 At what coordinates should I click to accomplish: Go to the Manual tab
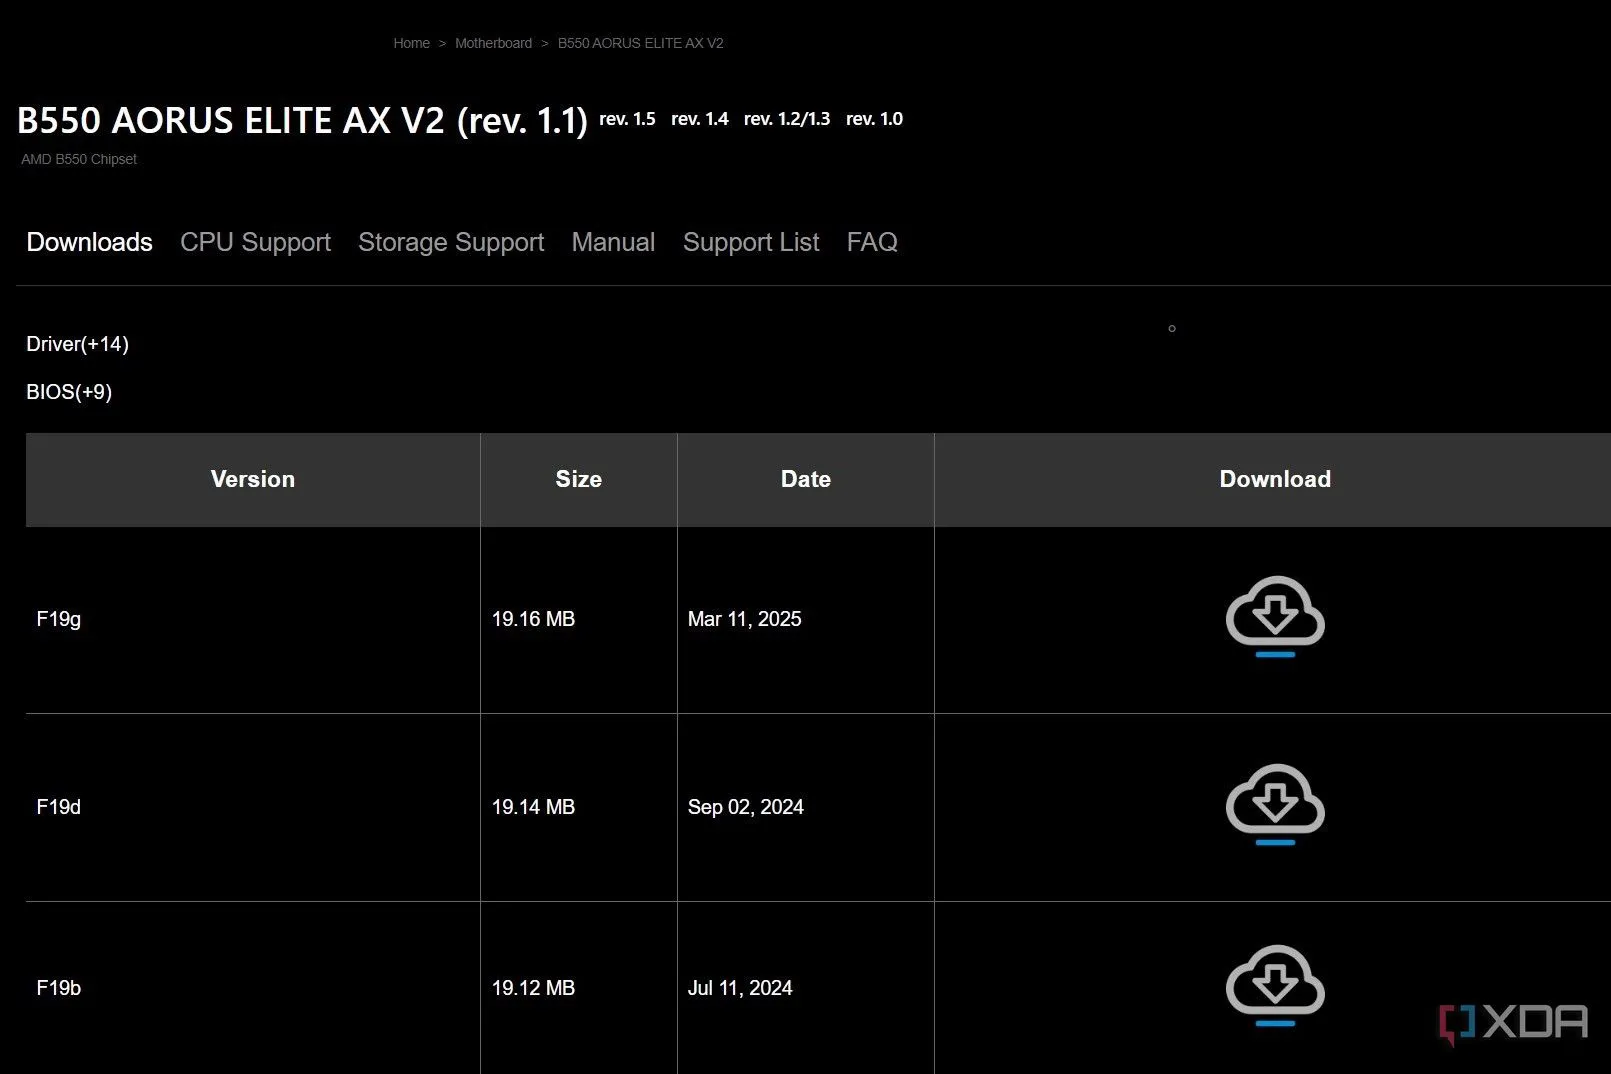(613, 242)
